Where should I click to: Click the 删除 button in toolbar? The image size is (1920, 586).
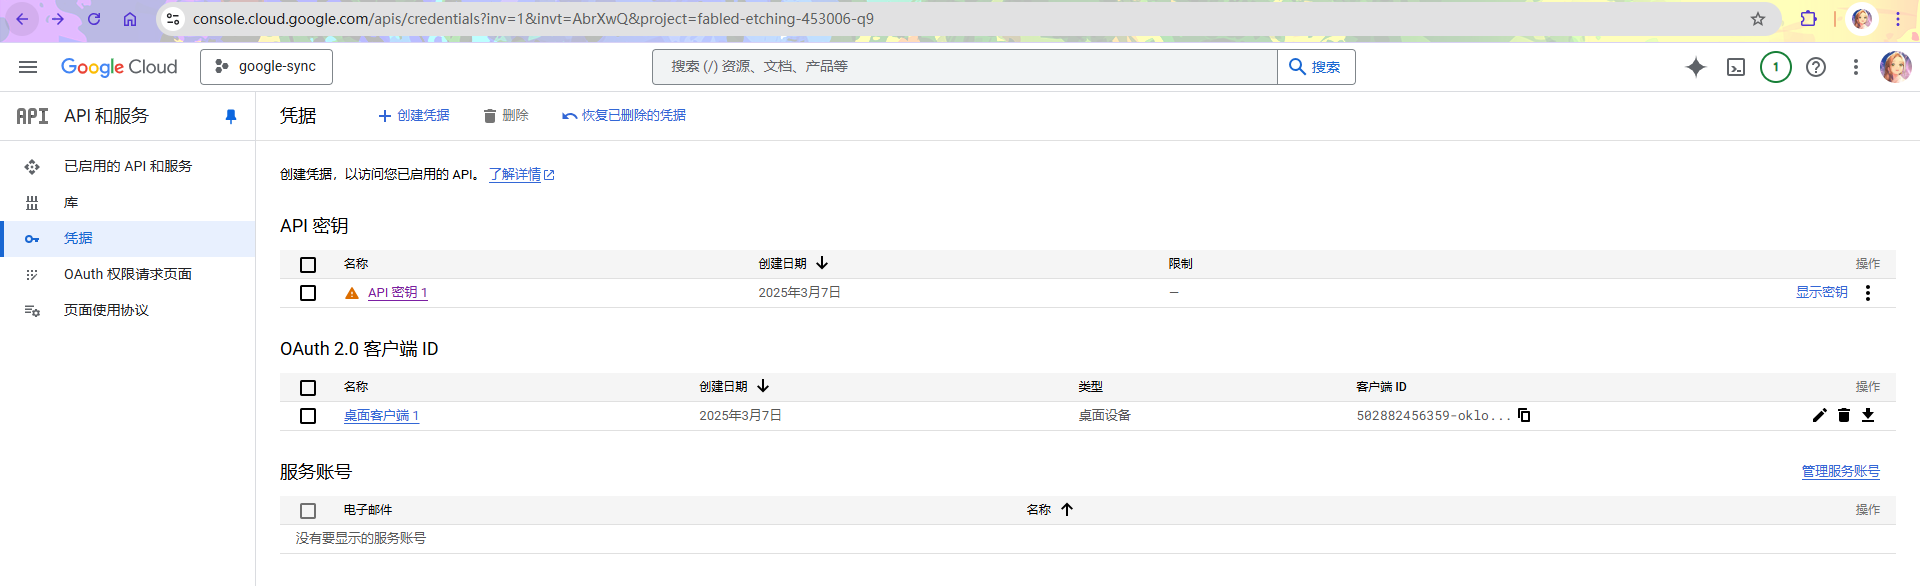click(x=506, y=116)
